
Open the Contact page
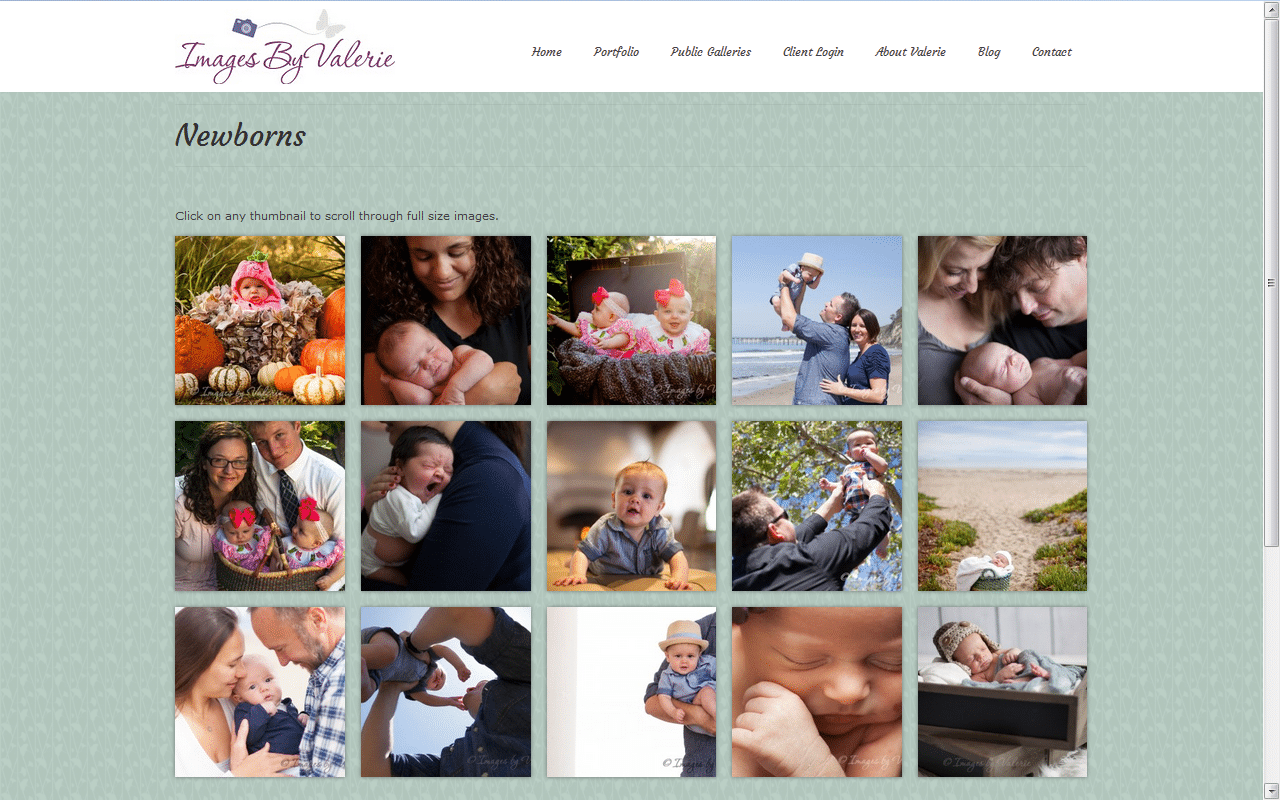click(1051, 52)
